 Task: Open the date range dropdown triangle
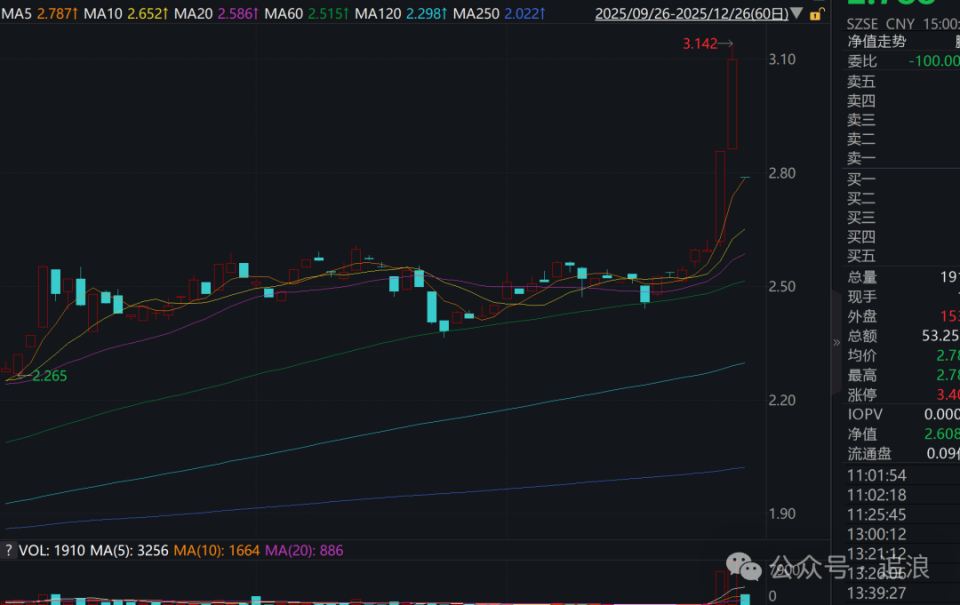(x=797, y=13)
